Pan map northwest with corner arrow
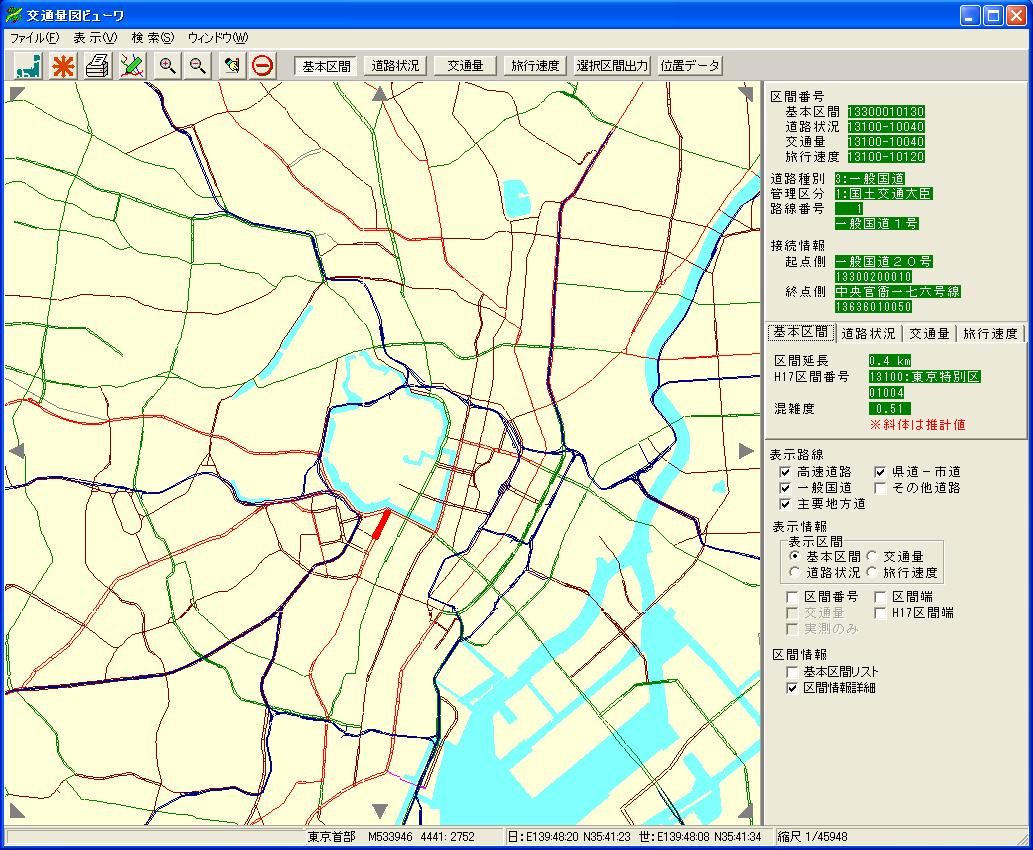Image resolution: width=1033 pixels, height=850 pixels. coord(16,94)
